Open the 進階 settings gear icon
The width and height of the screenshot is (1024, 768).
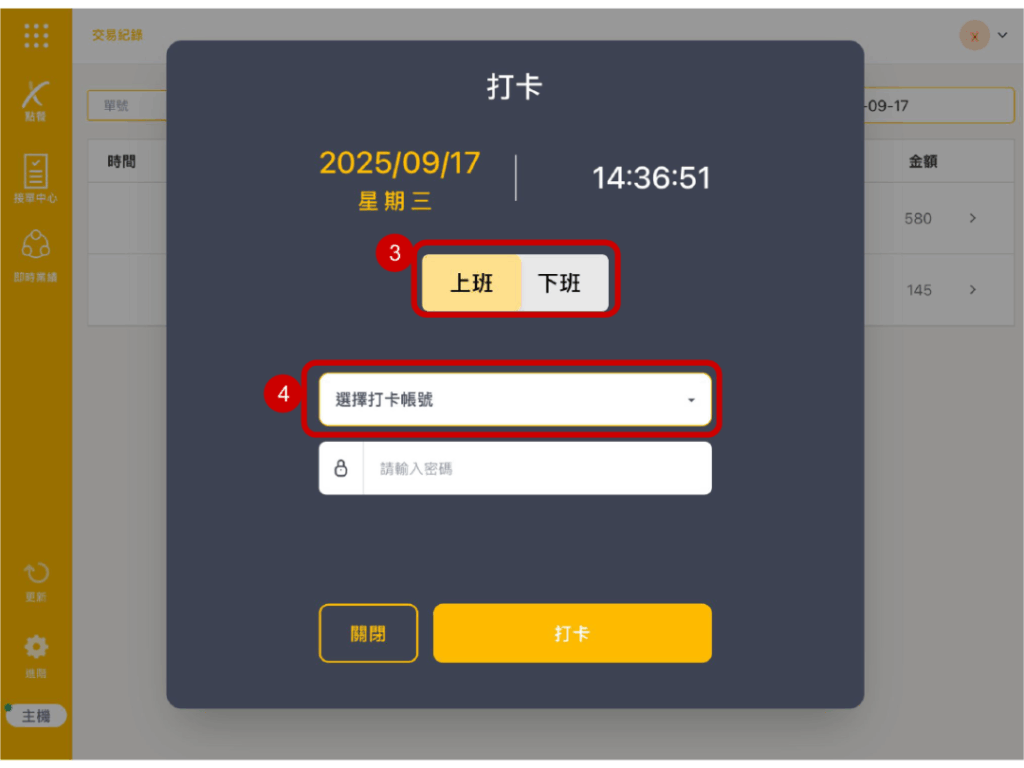tap(35, 656)
